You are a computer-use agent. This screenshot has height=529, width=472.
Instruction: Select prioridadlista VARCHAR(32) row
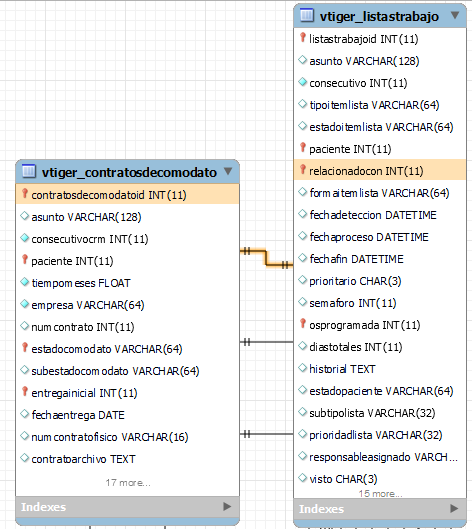[380, 435]
